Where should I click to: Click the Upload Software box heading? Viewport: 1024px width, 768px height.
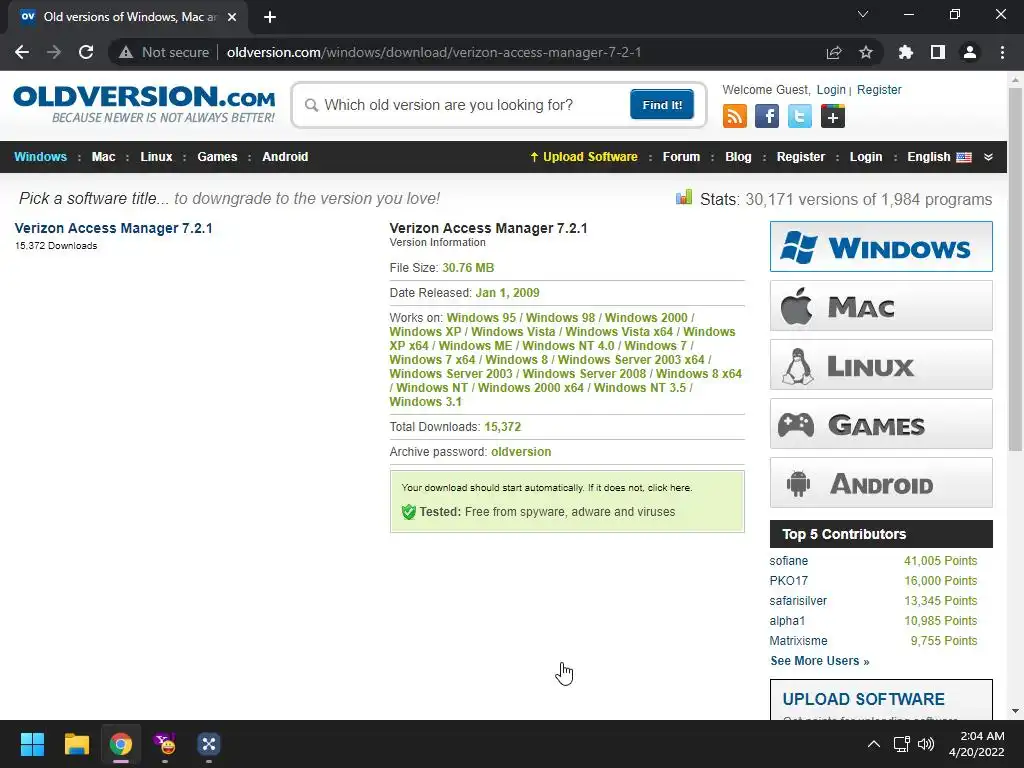(x=863, y=699)
